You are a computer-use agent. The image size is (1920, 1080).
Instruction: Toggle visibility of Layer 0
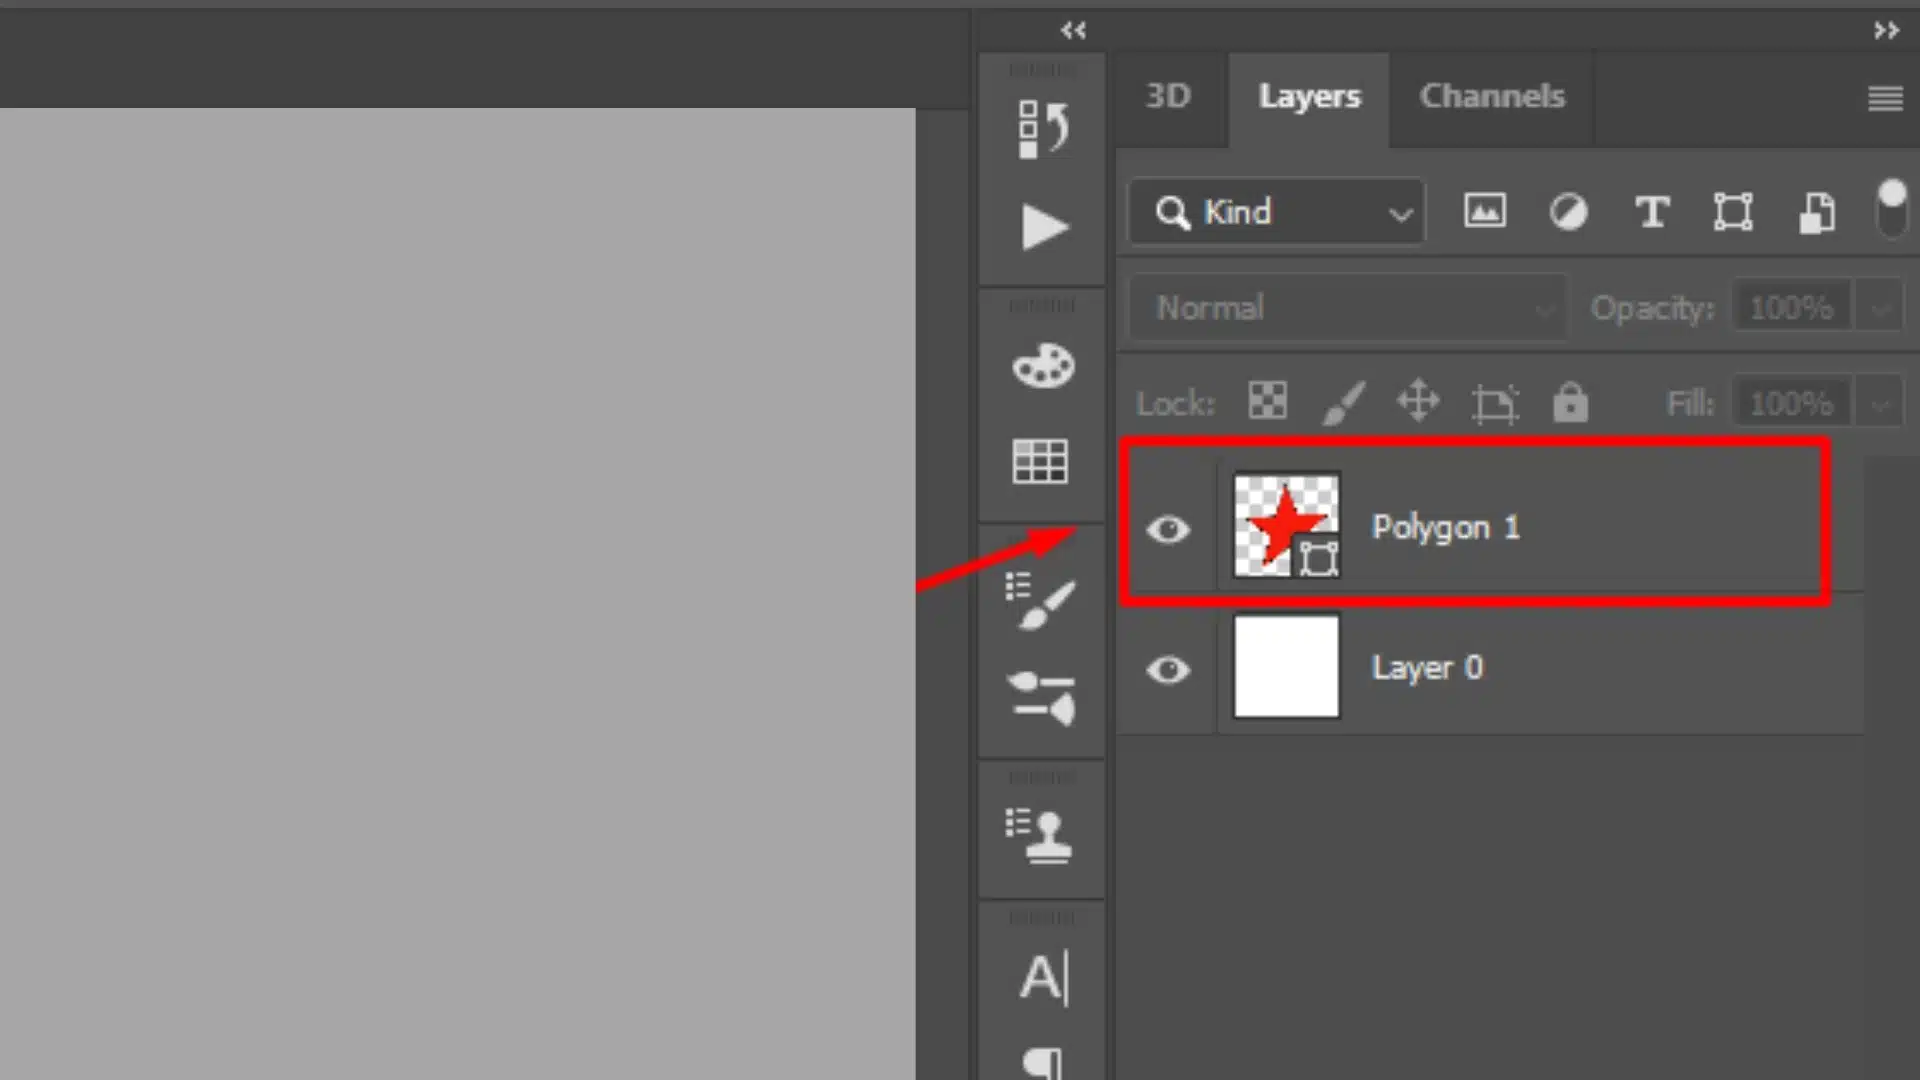(x=1166, y=666)
